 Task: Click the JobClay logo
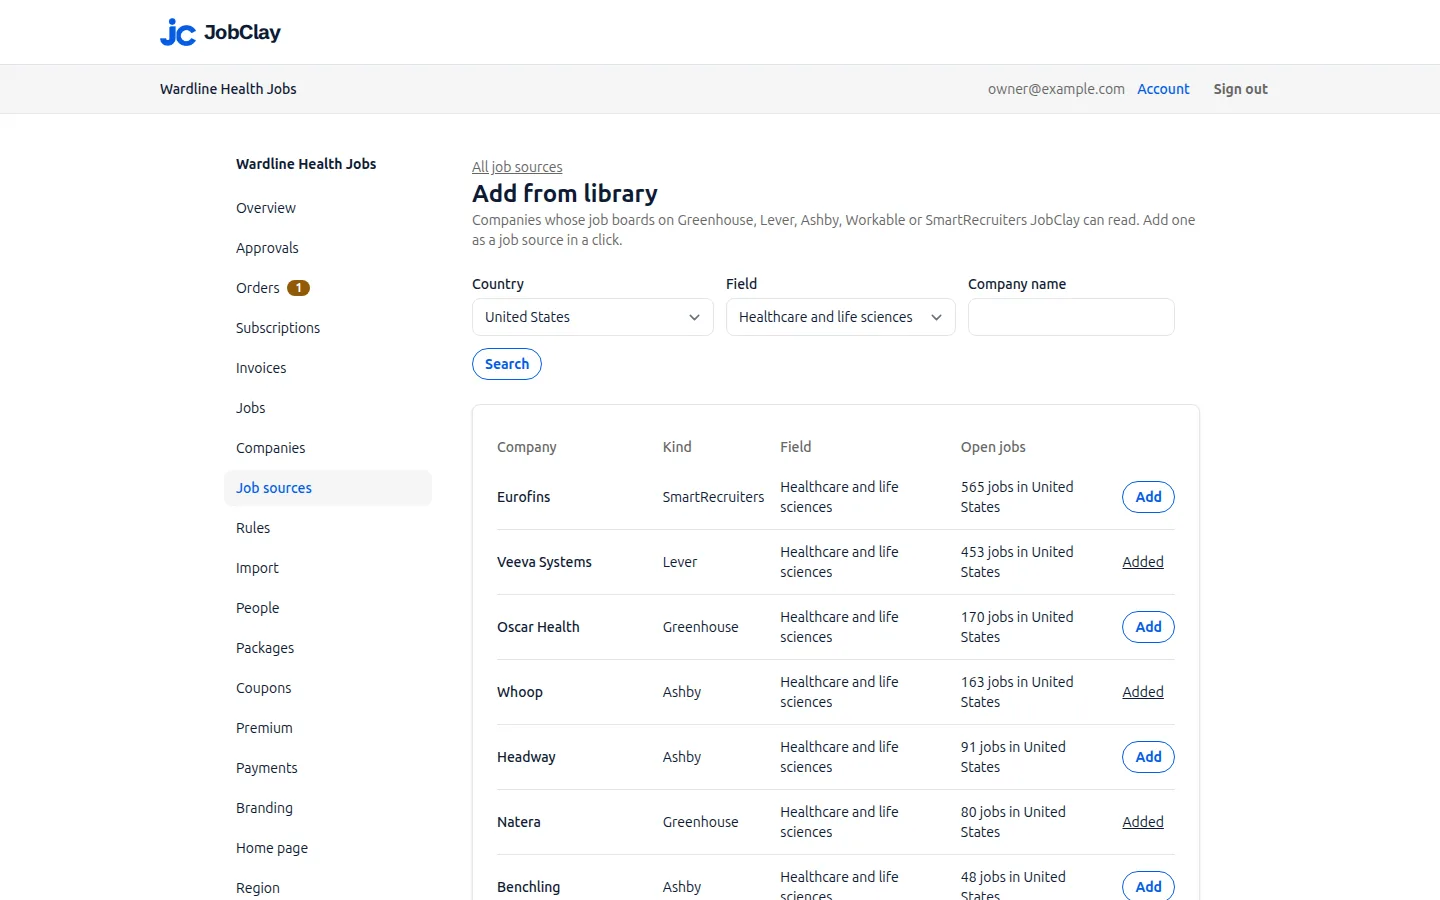(x=220, y=32)
